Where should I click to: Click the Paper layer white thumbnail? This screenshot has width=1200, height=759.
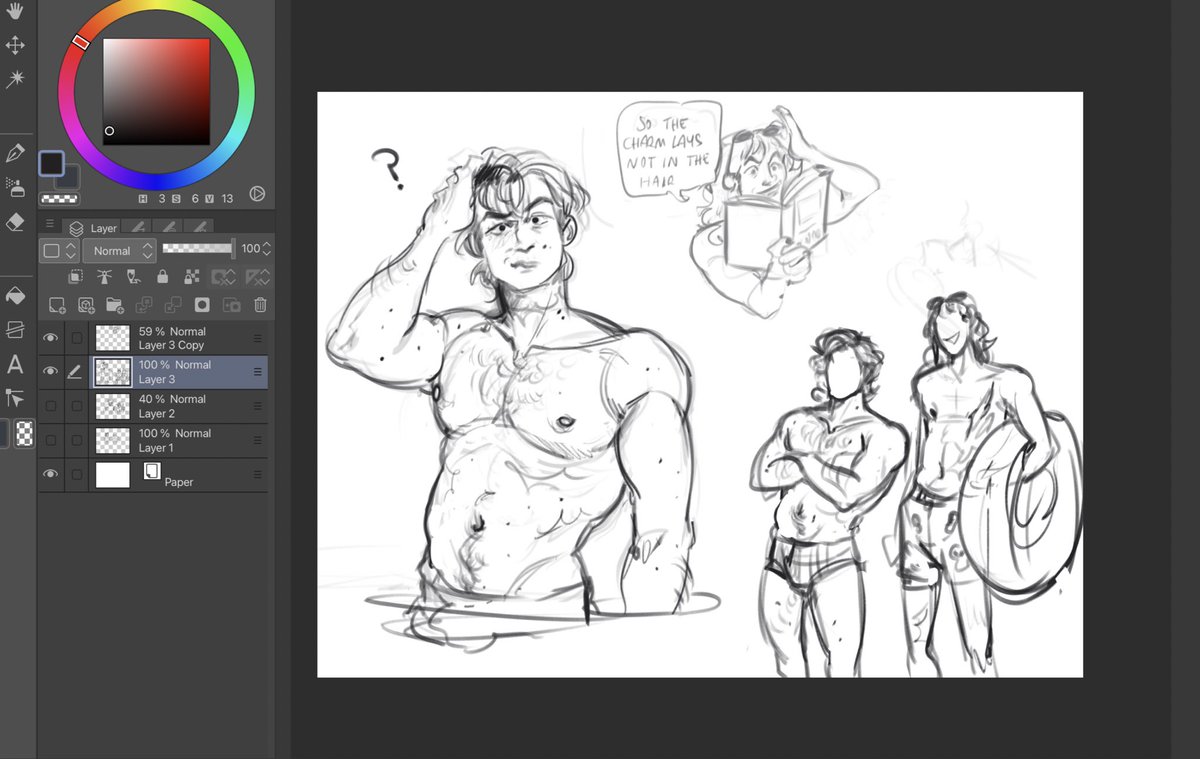113,474
